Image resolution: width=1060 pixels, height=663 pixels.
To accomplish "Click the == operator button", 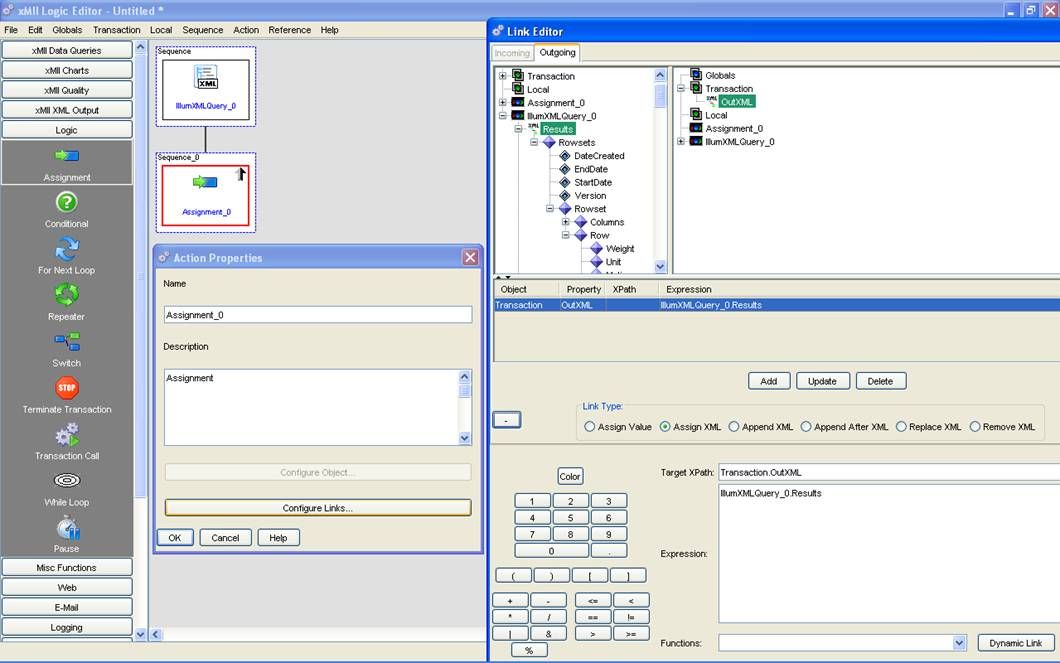I will [x=593, y=616].
